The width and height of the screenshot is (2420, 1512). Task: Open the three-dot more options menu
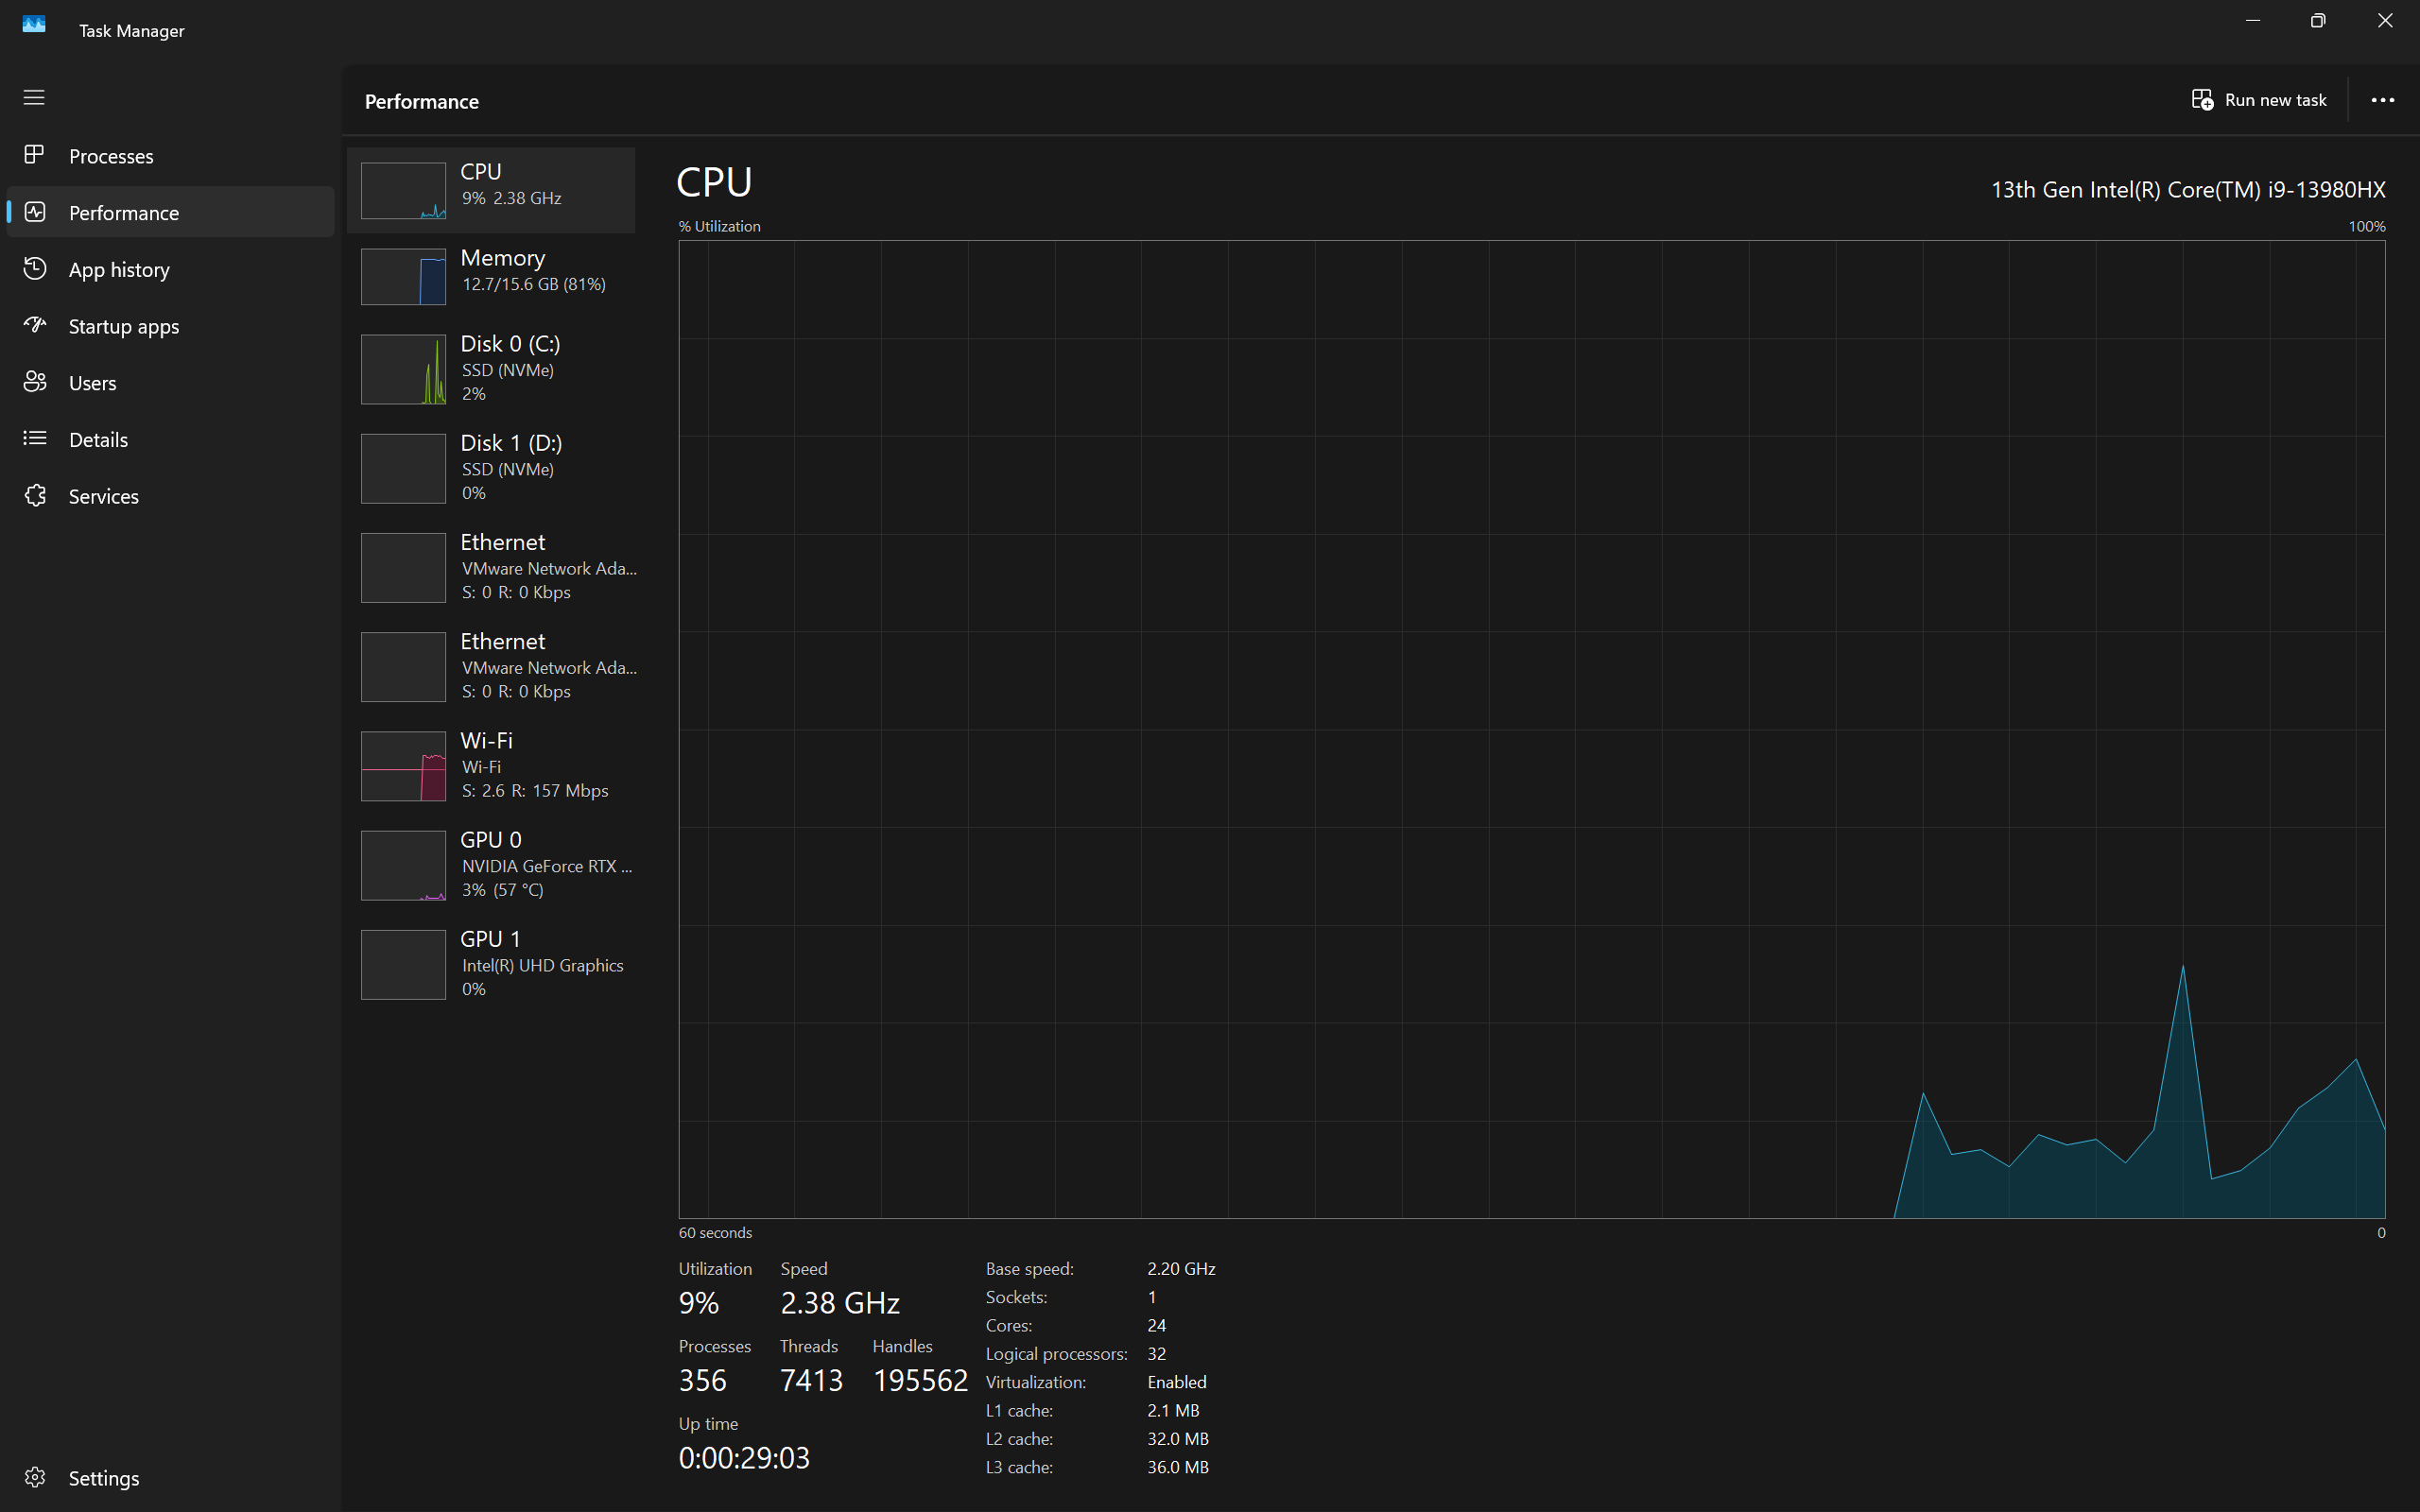(2382, 100)
